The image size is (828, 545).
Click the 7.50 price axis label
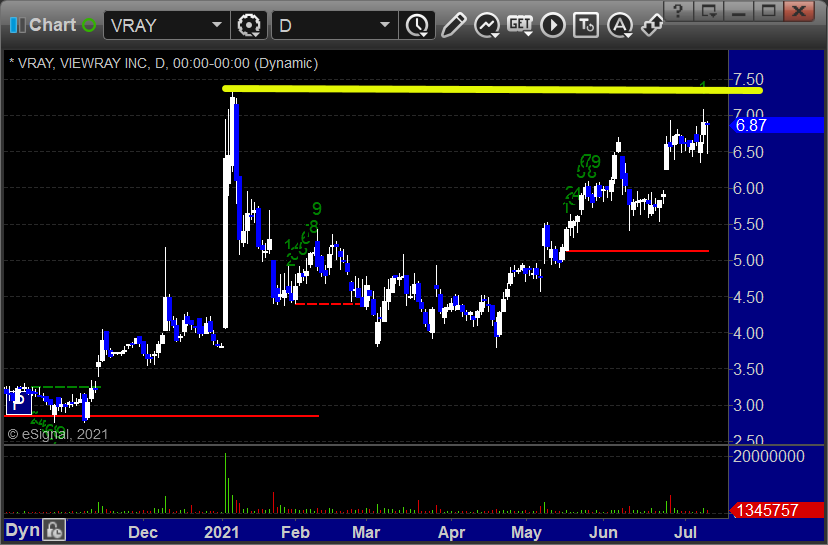(748, 80)
